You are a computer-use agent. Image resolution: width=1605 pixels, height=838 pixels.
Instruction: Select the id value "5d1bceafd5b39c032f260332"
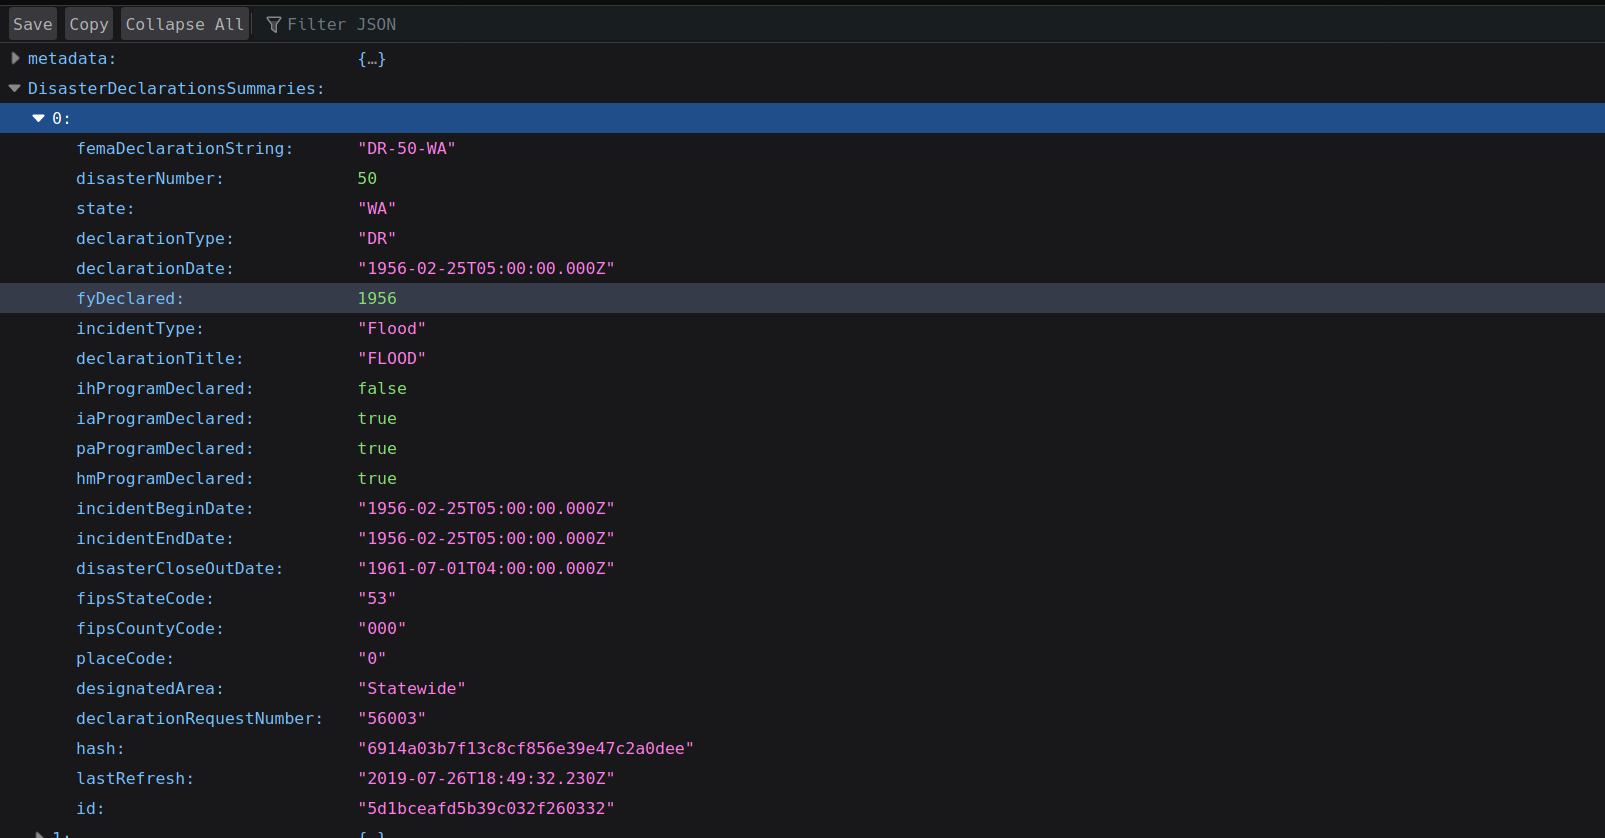(x=486, y=808)
